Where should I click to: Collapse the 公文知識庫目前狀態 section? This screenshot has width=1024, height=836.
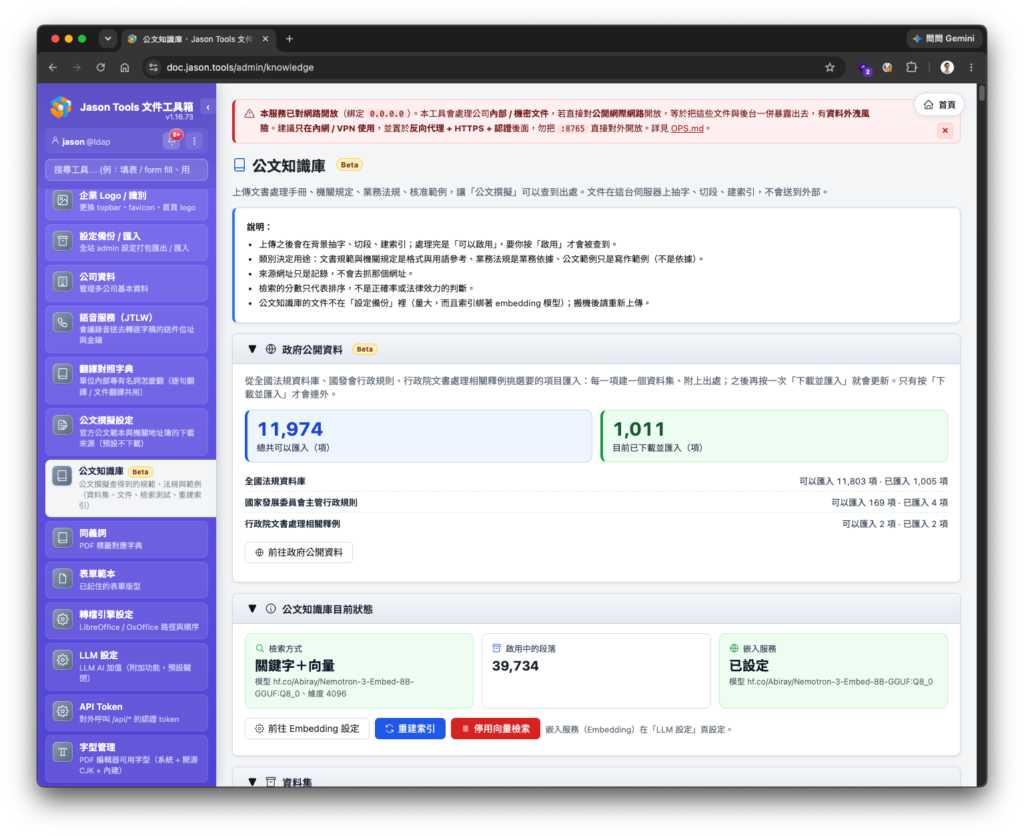pos(252,609)
